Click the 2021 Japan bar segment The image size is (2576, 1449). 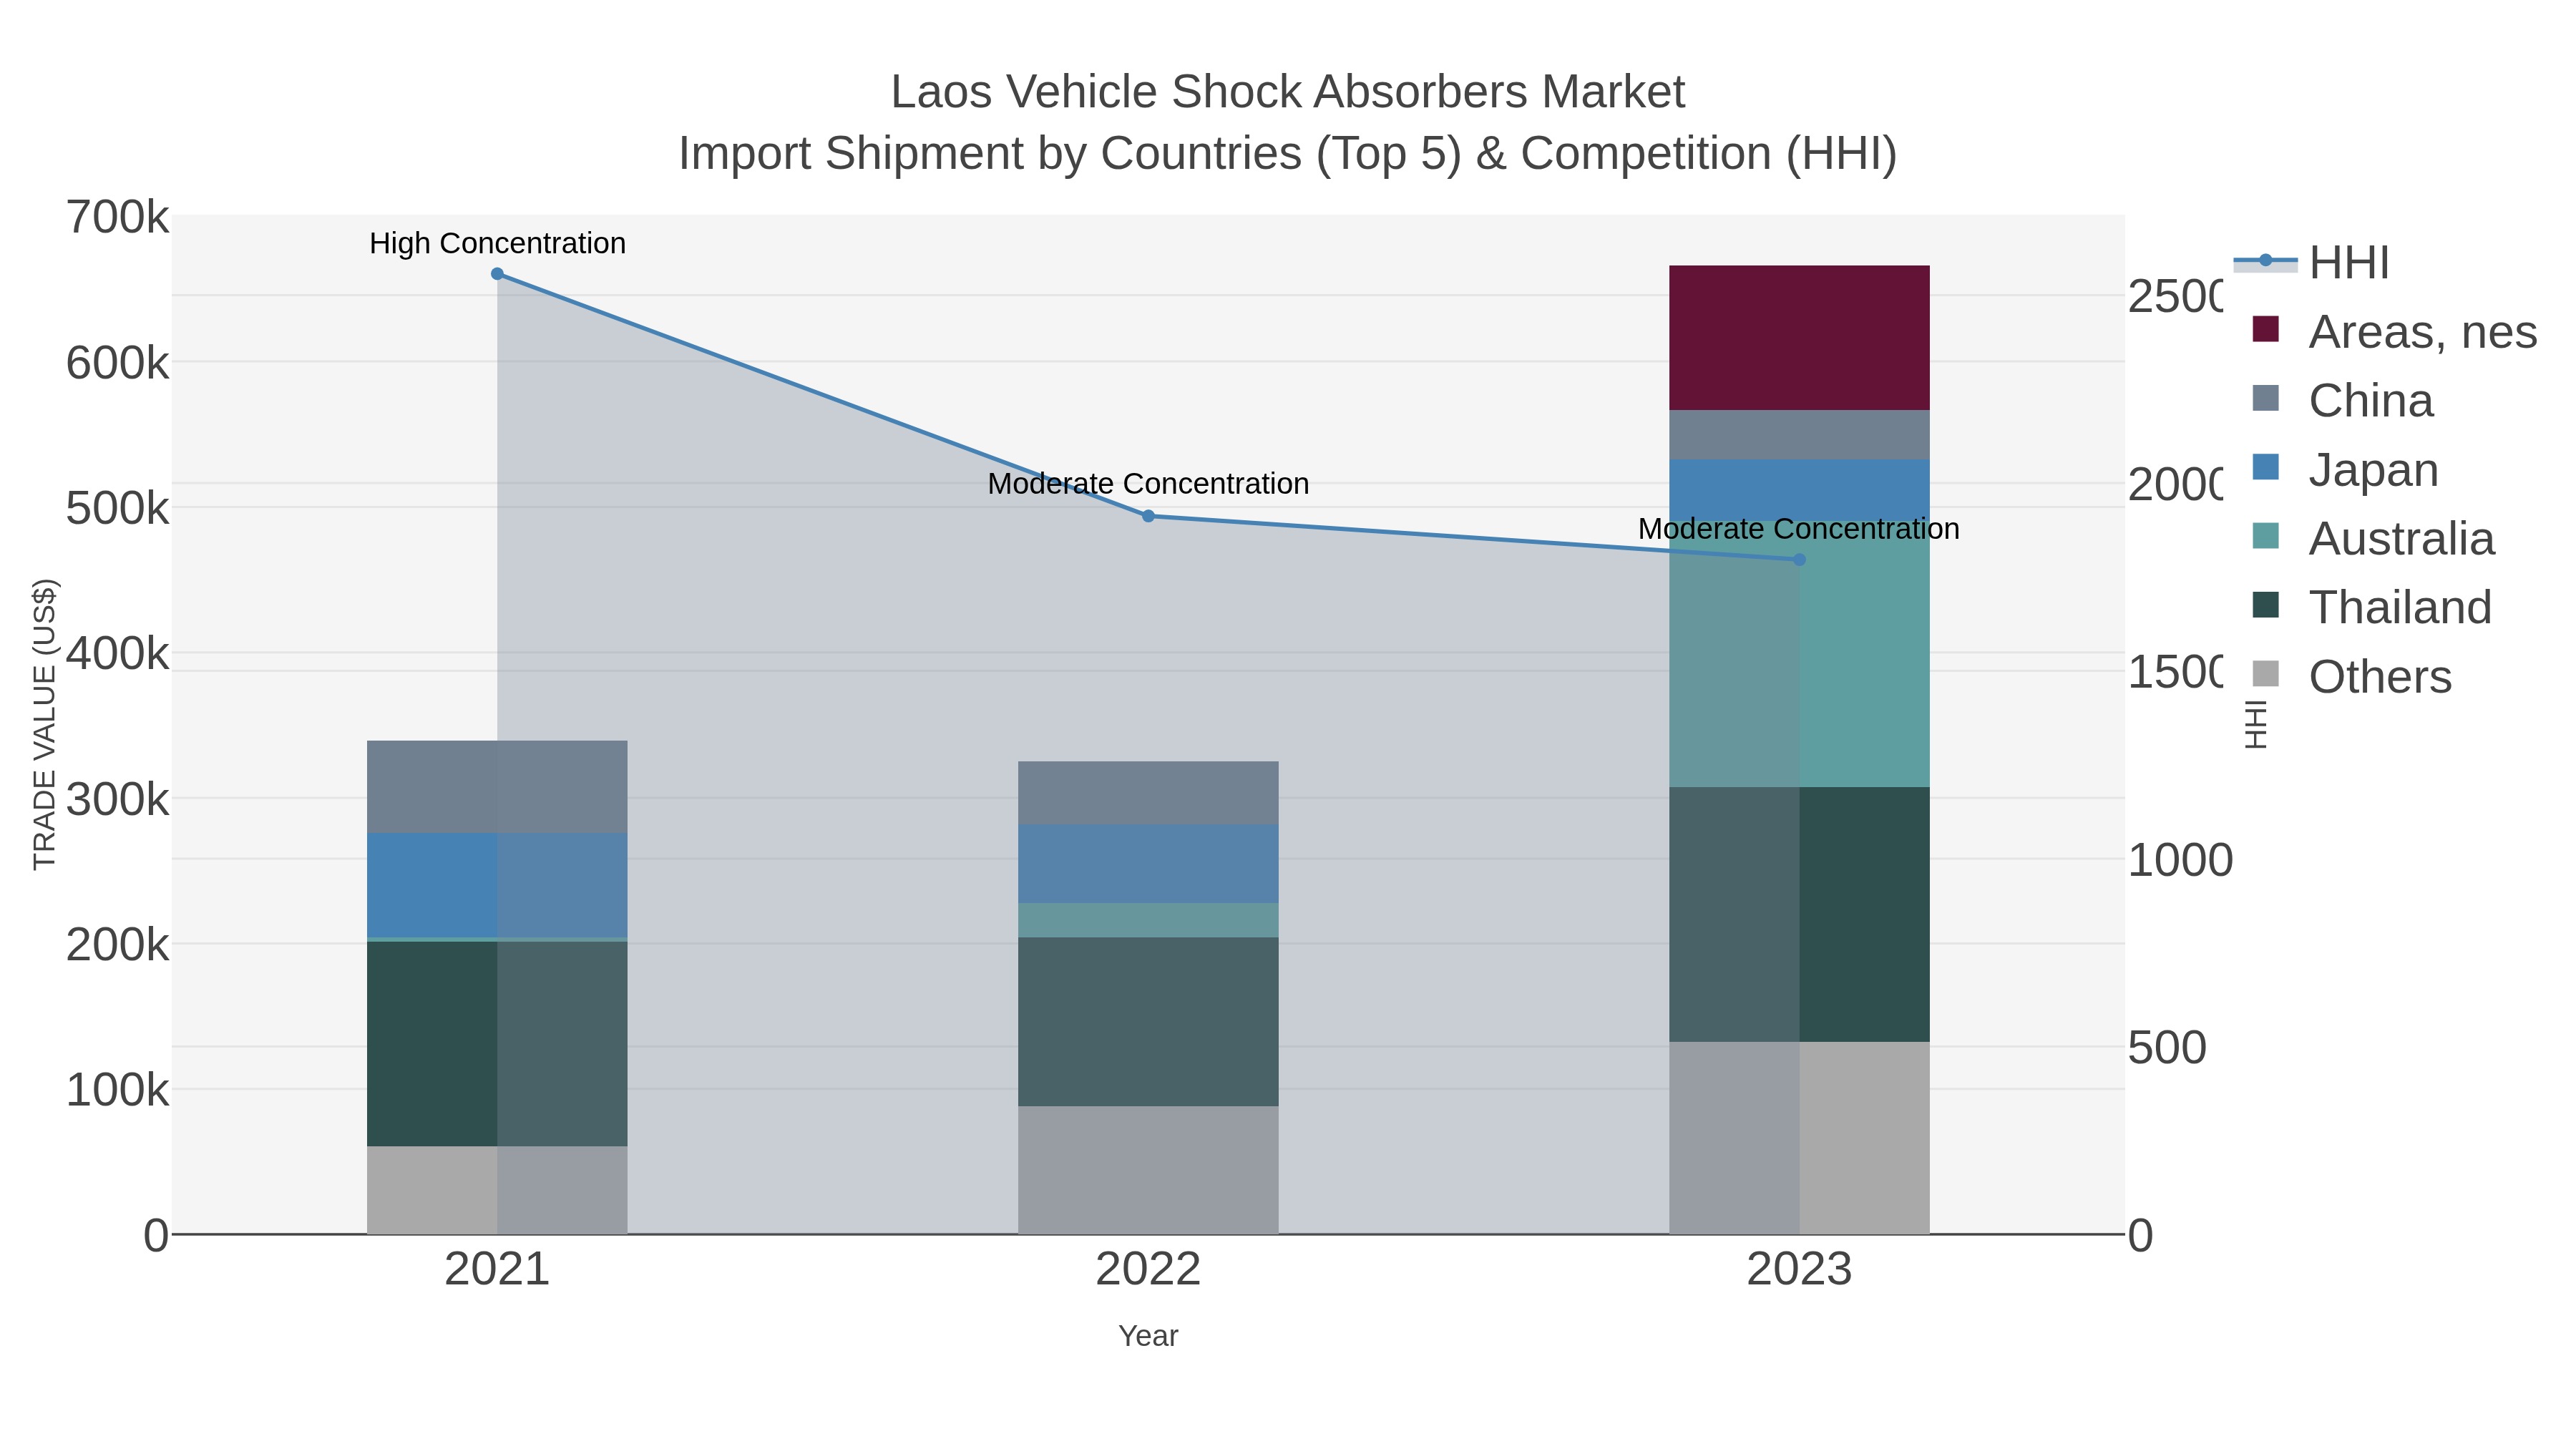[x=497, y=886]
